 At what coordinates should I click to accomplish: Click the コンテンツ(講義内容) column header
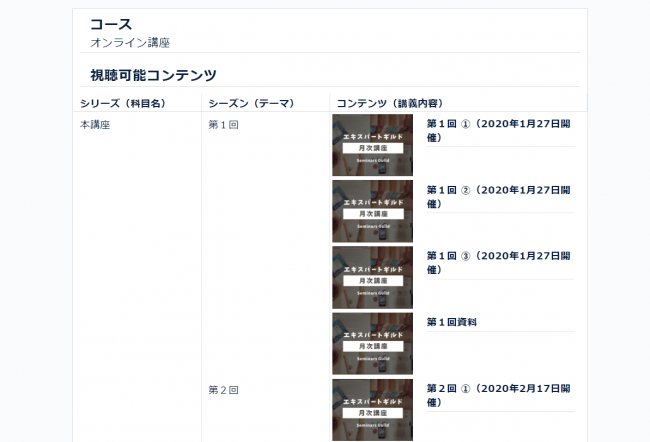click(x=390, y=103)
